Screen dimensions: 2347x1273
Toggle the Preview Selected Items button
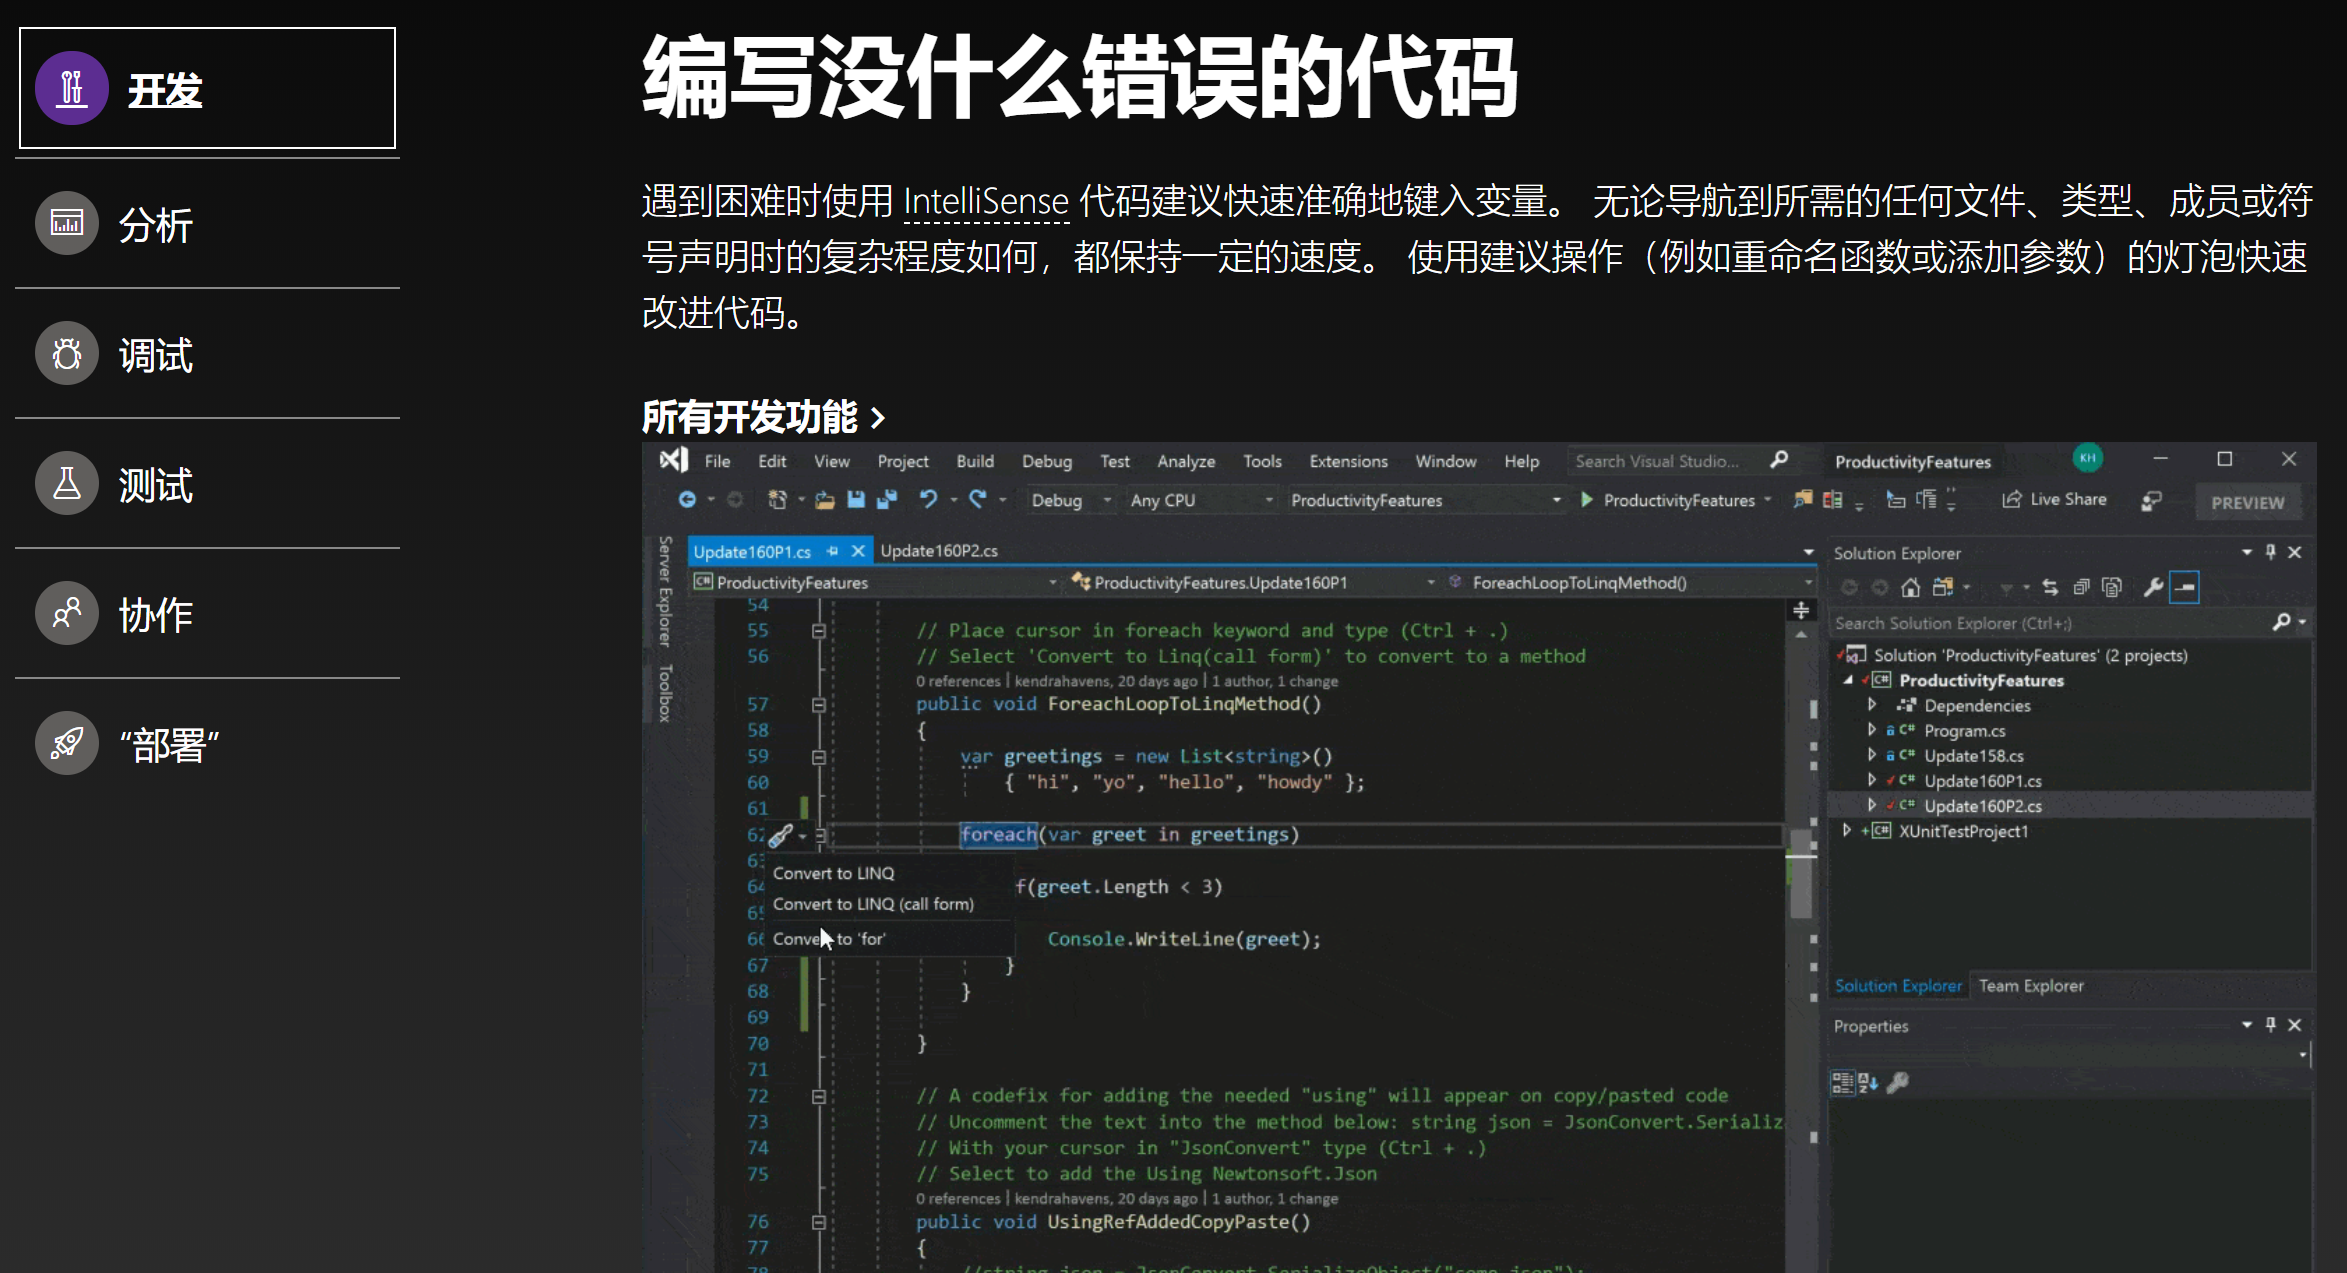click(2185, 588)
